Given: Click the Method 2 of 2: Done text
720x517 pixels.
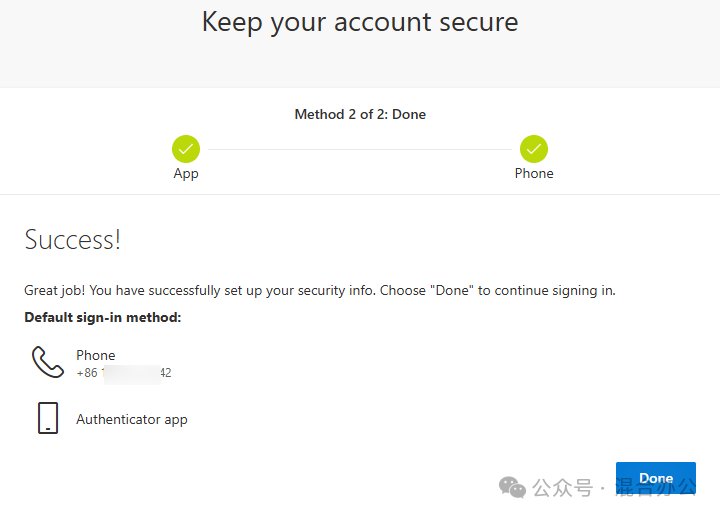Looking at the screenshot, I should 360,114.
